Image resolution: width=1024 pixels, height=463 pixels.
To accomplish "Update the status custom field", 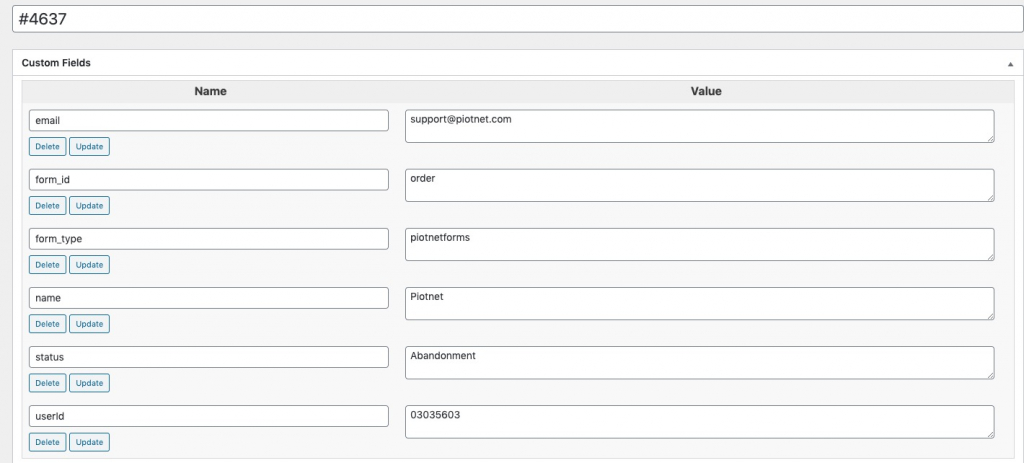I will 89,383.
